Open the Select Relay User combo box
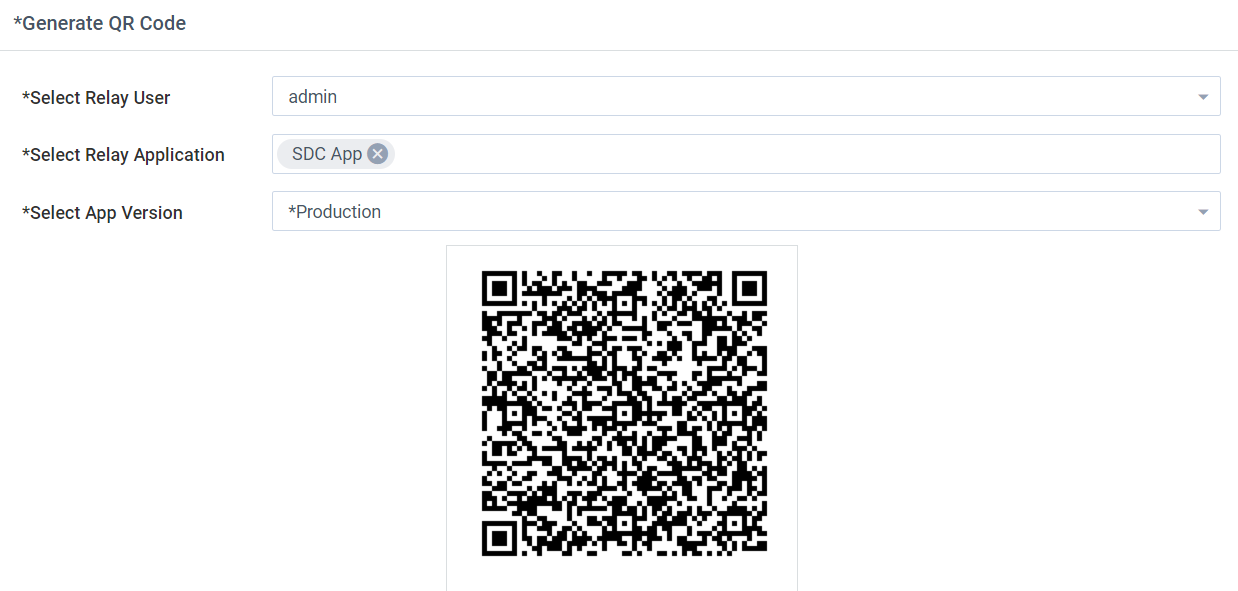1238x591 pixels. point(746,97)
